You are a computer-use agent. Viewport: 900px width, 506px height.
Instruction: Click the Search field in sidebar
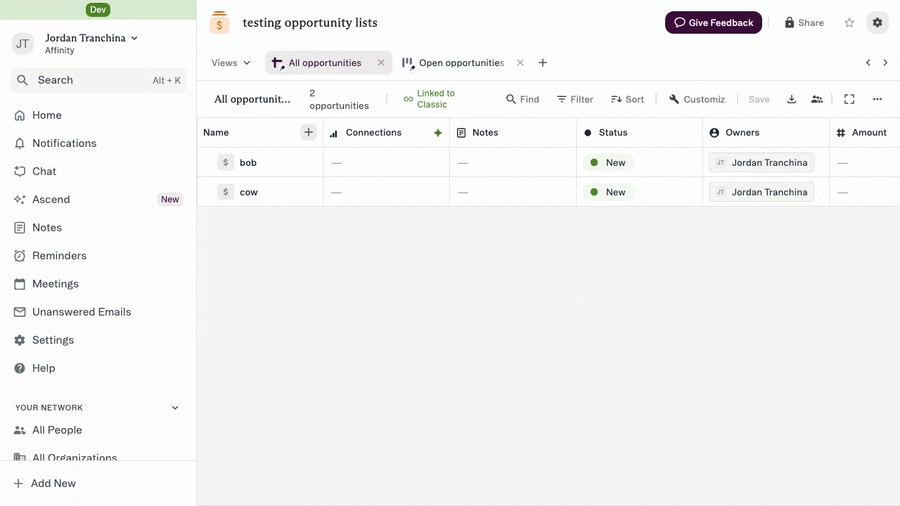coord(98,80)
